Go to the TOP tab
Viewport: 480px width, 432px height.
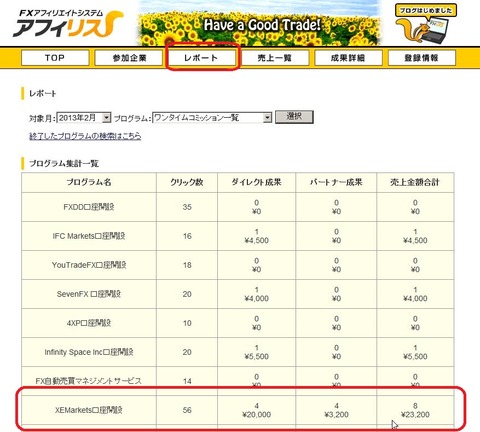pyautogui.click(x=55, y=58)
